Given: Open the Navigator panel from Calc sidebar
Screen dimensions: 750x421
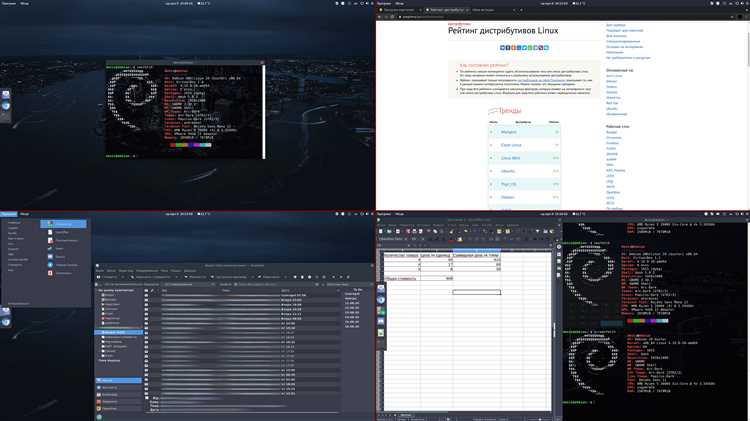Looking at the screenshot, I should point(559,268).
